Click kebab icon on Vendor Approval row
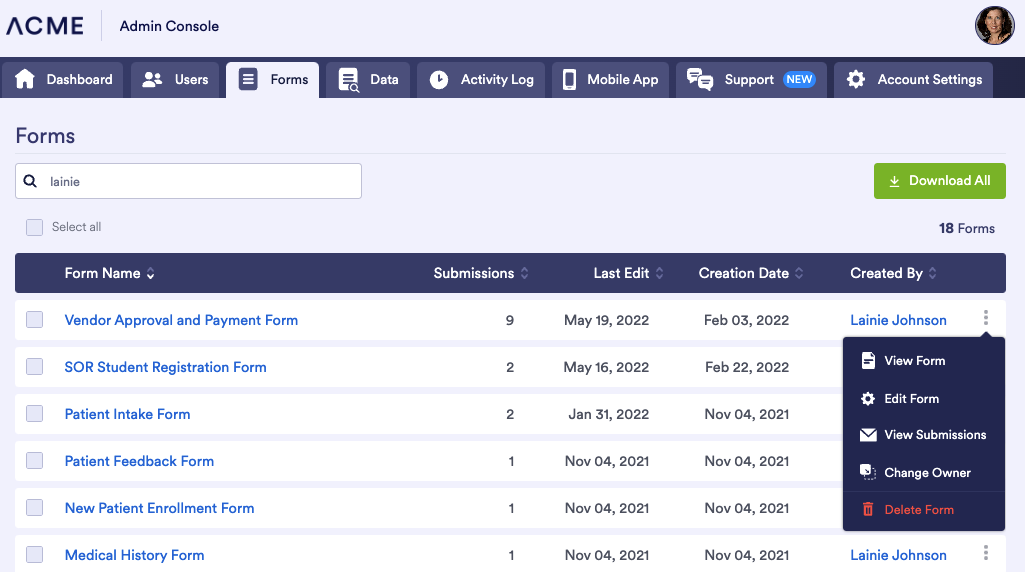 [x=986, y=318]
